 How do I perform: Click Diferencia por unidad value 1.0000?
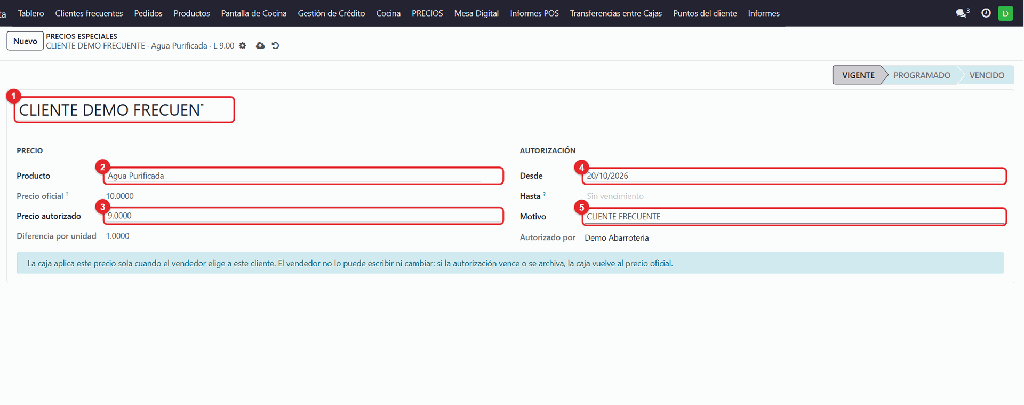(120, 236)
